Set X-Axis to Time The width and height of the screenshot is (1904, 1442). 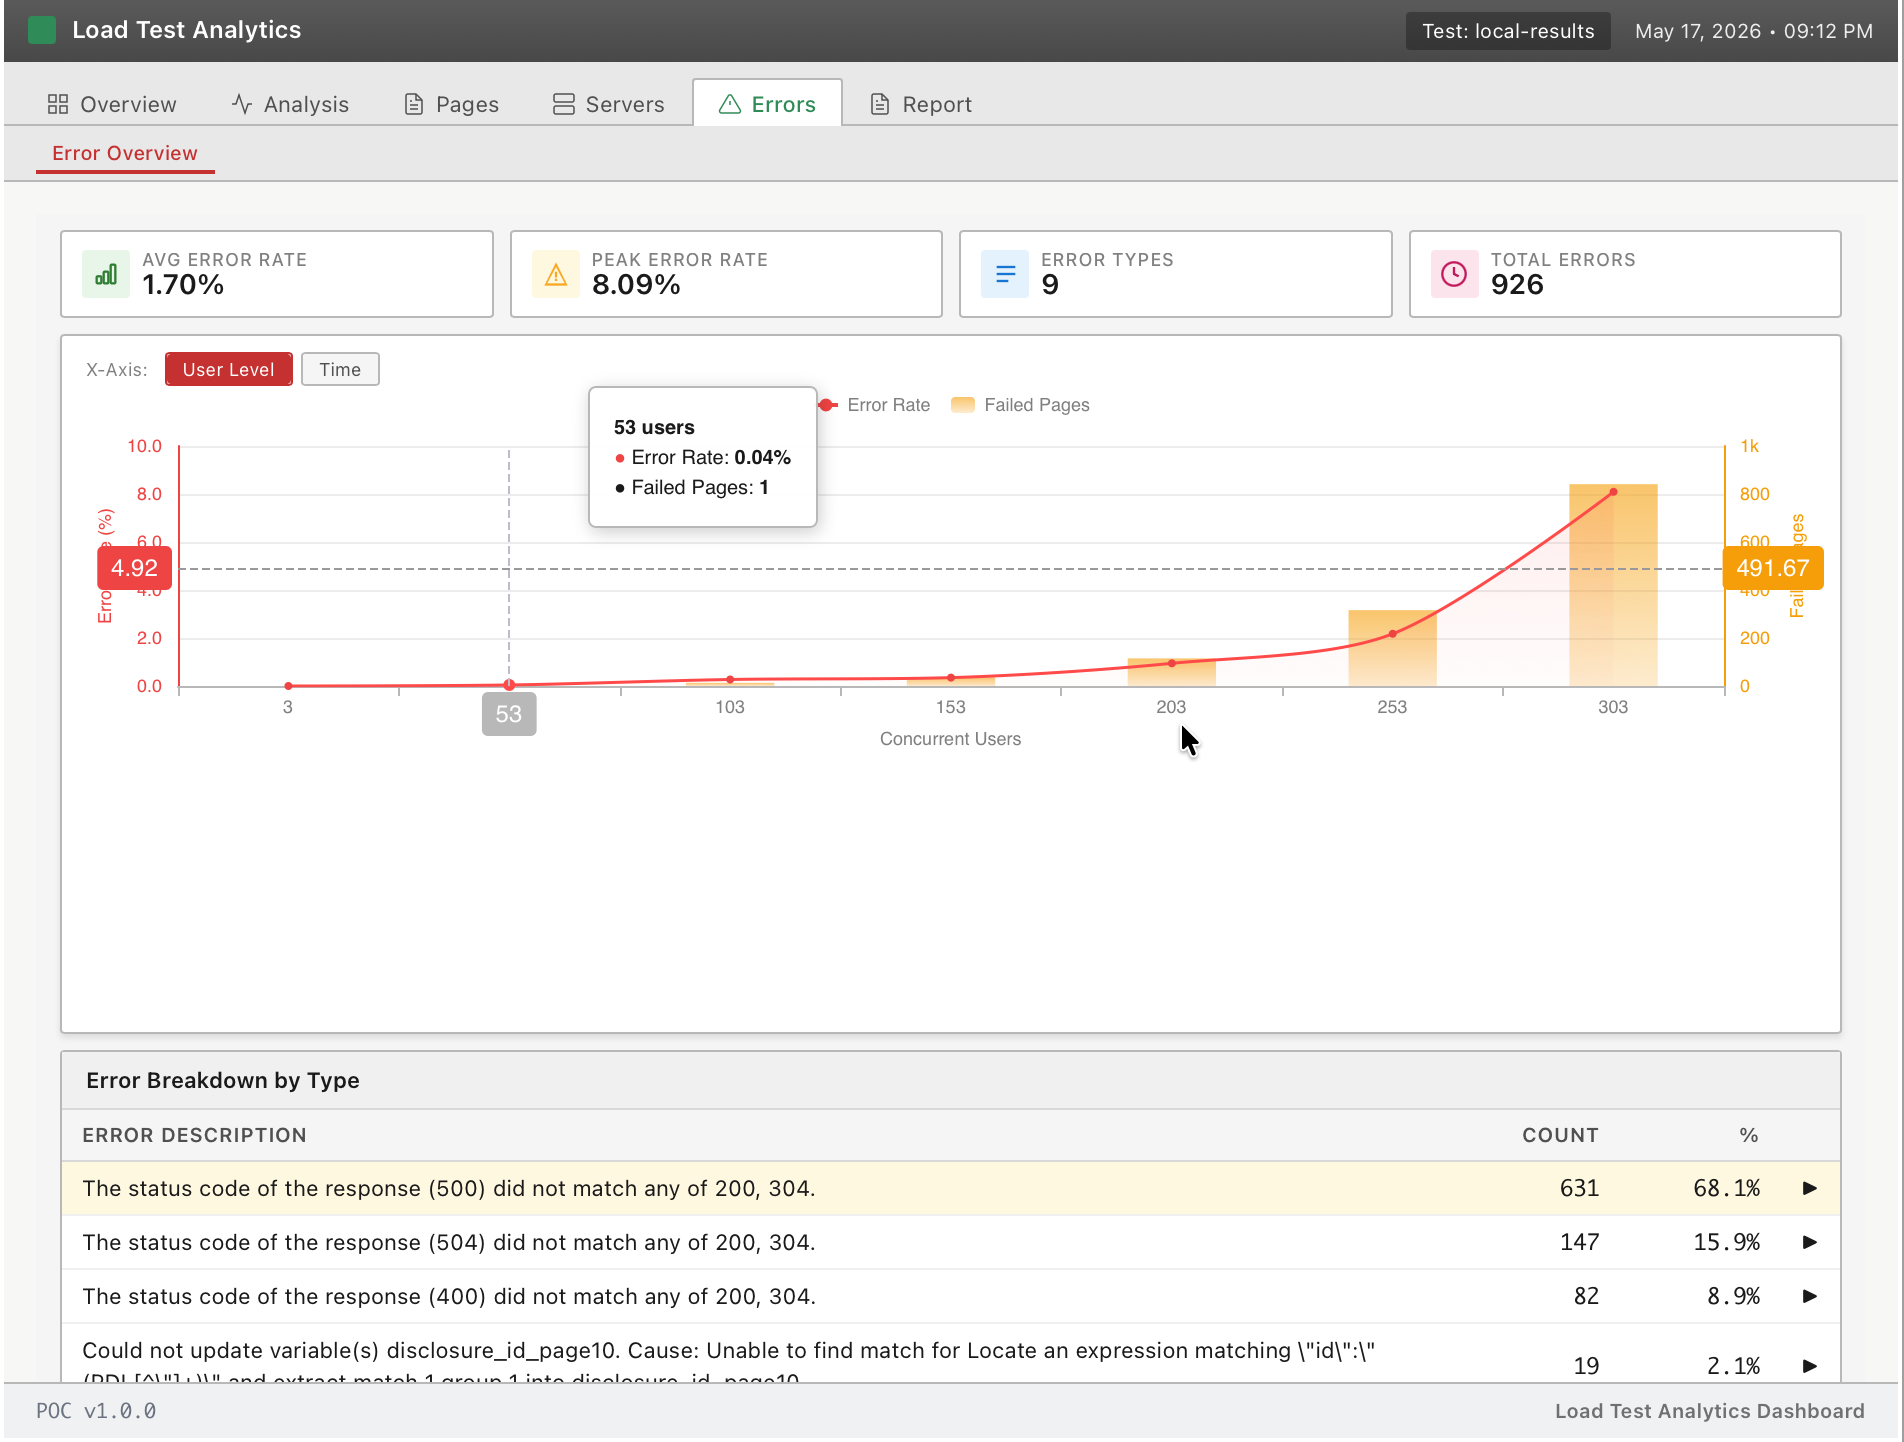tap(340, 369)
